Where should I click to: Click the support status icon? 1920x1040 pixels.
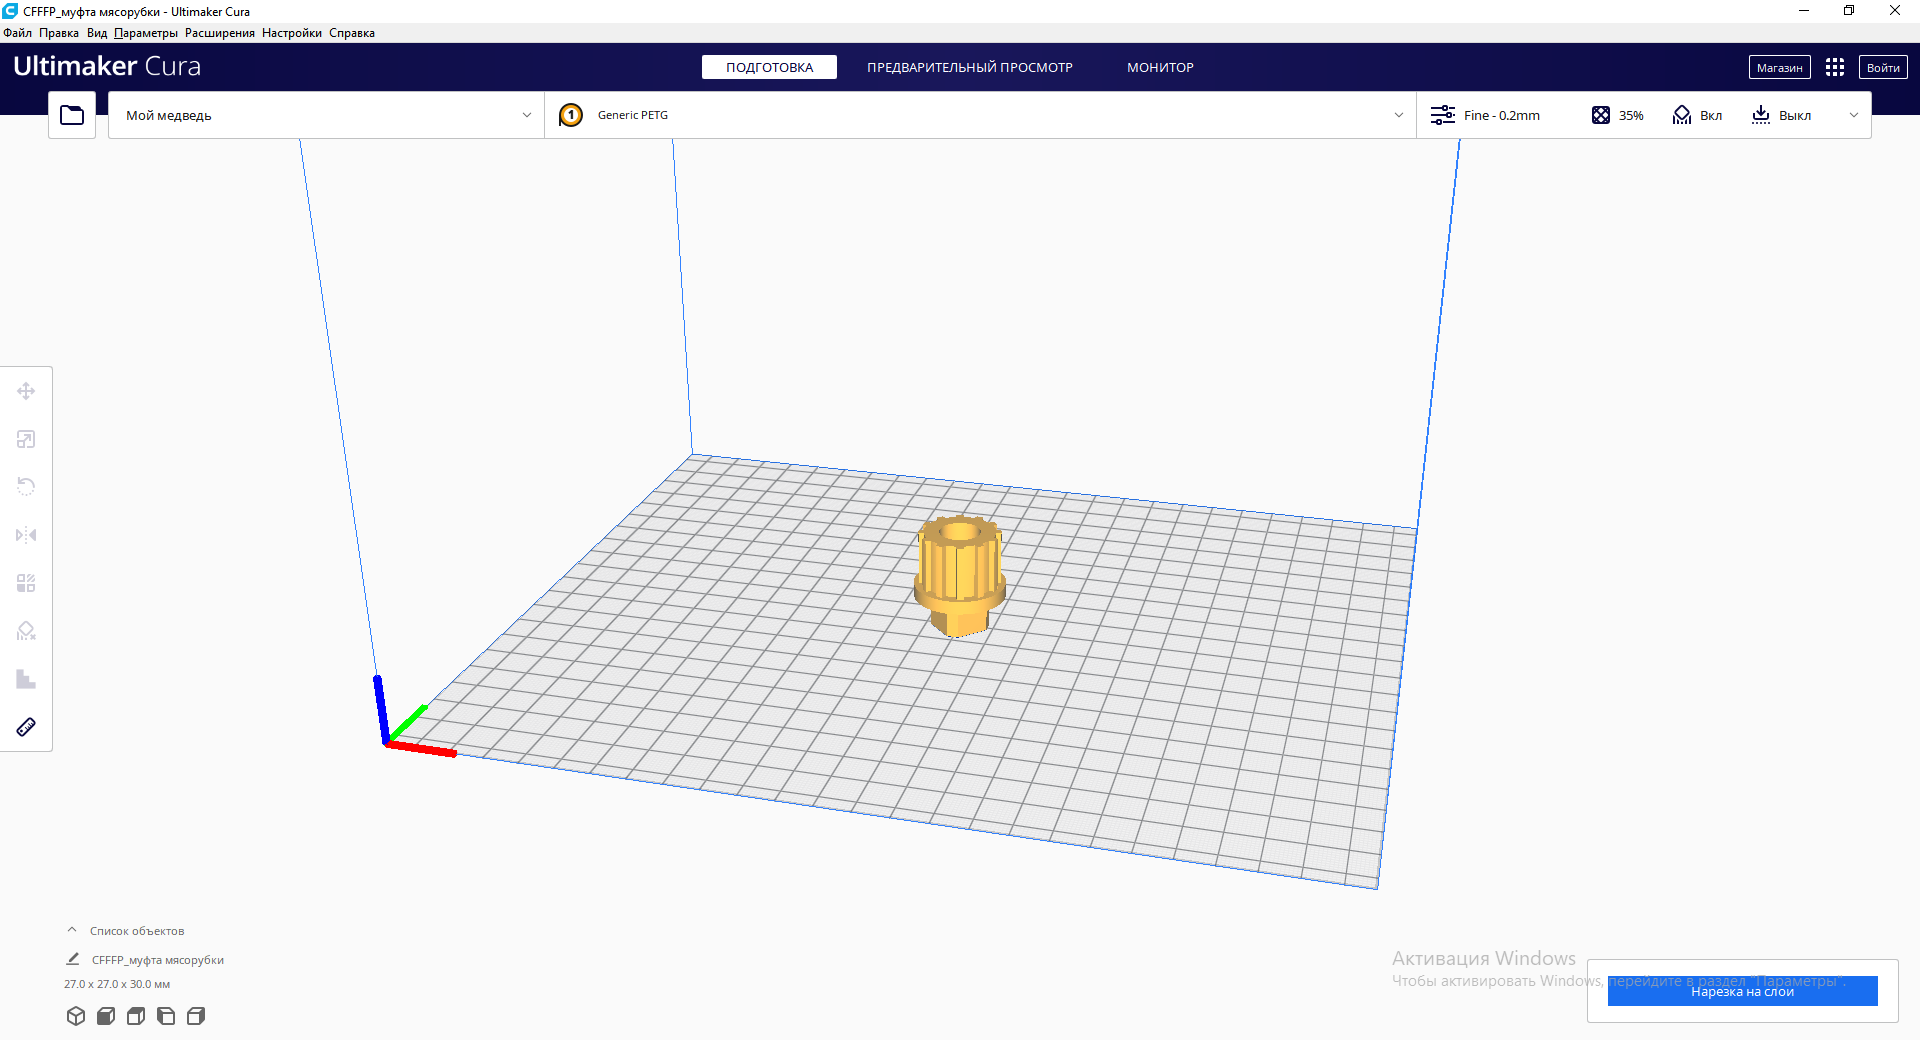(1682, 115)
